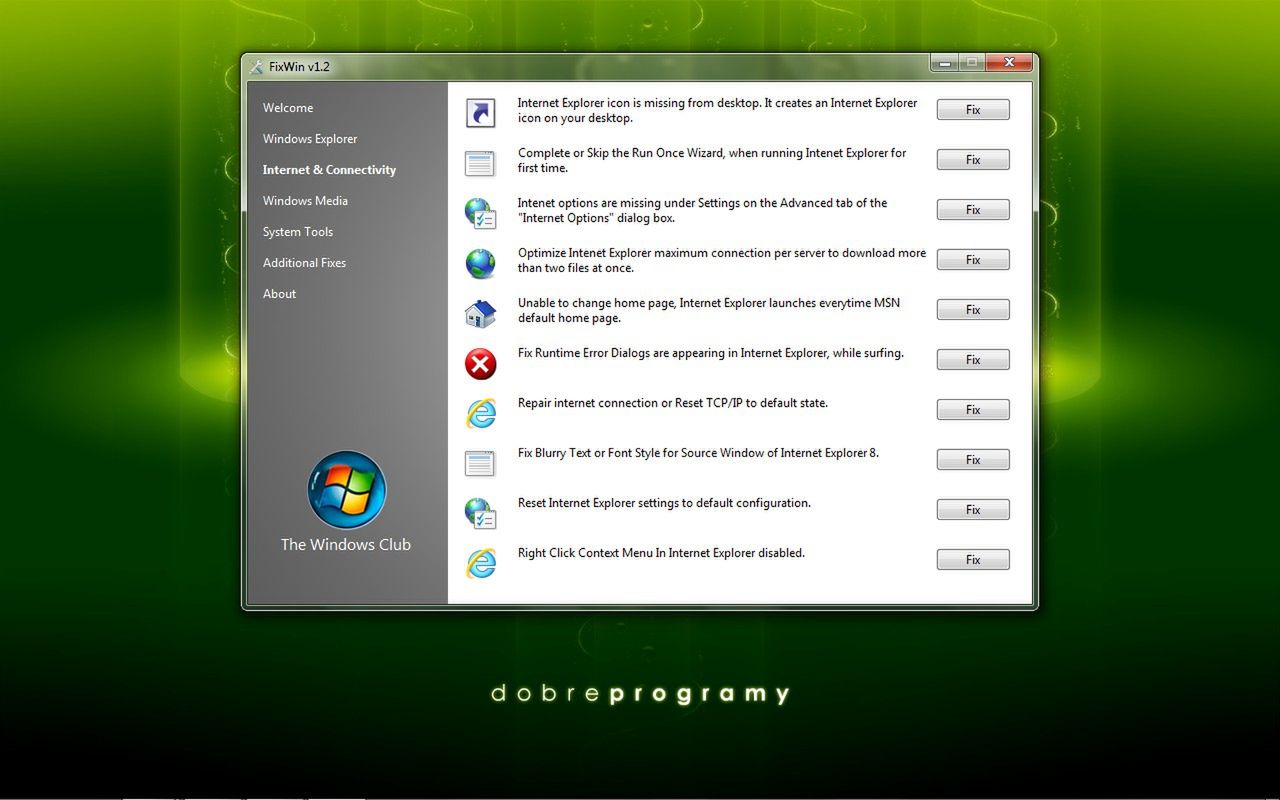The height and width of the screenshot is (800, 1280).
Task: Click Fix to reset Internet Explorer settings
Action: tap(973, 510)
